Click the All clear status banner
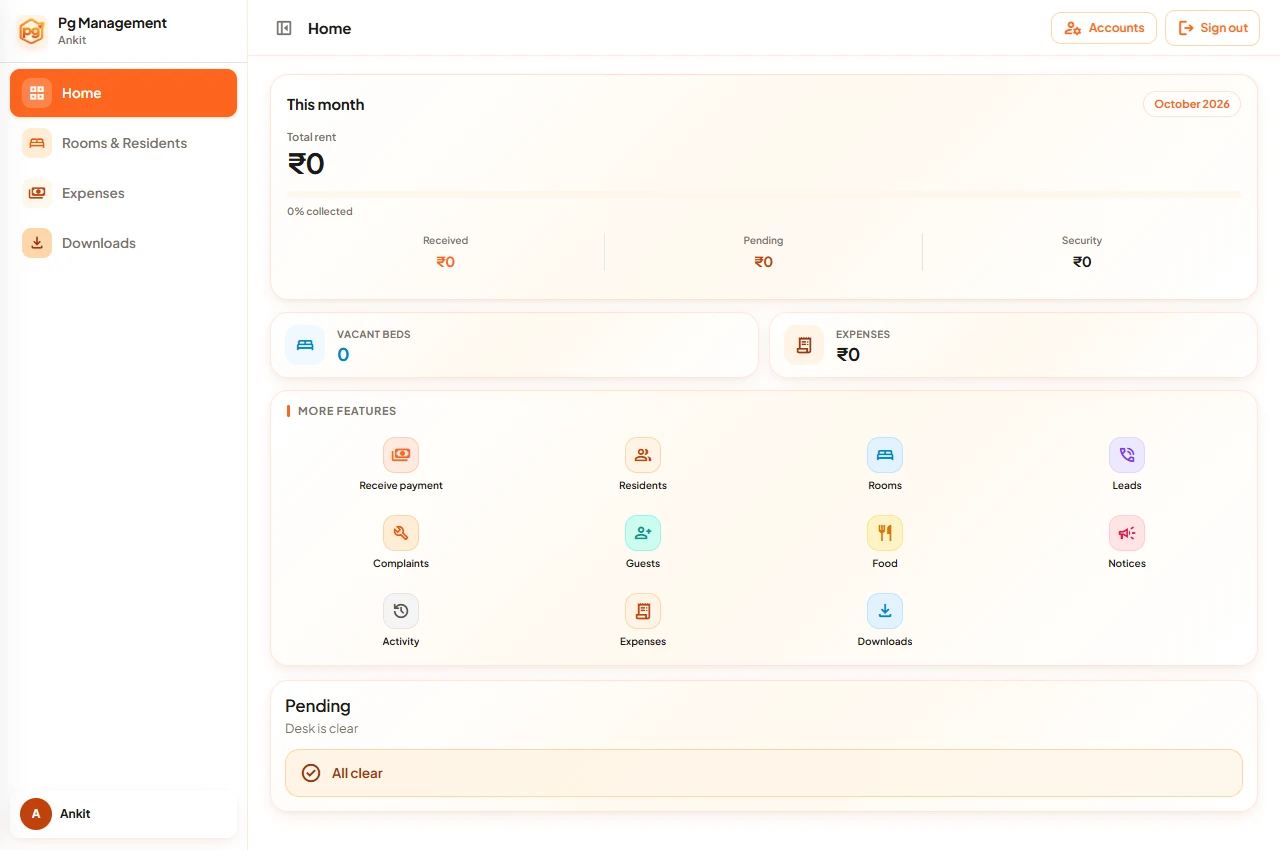 pos(764,773)
